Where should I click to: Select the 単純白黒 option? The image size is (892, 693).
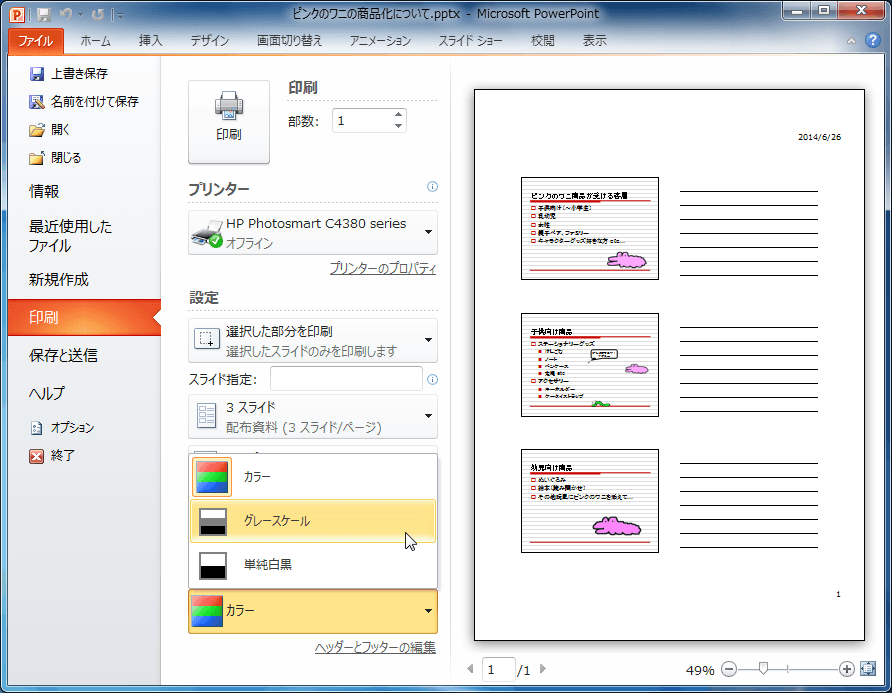[x=313, y=565]
